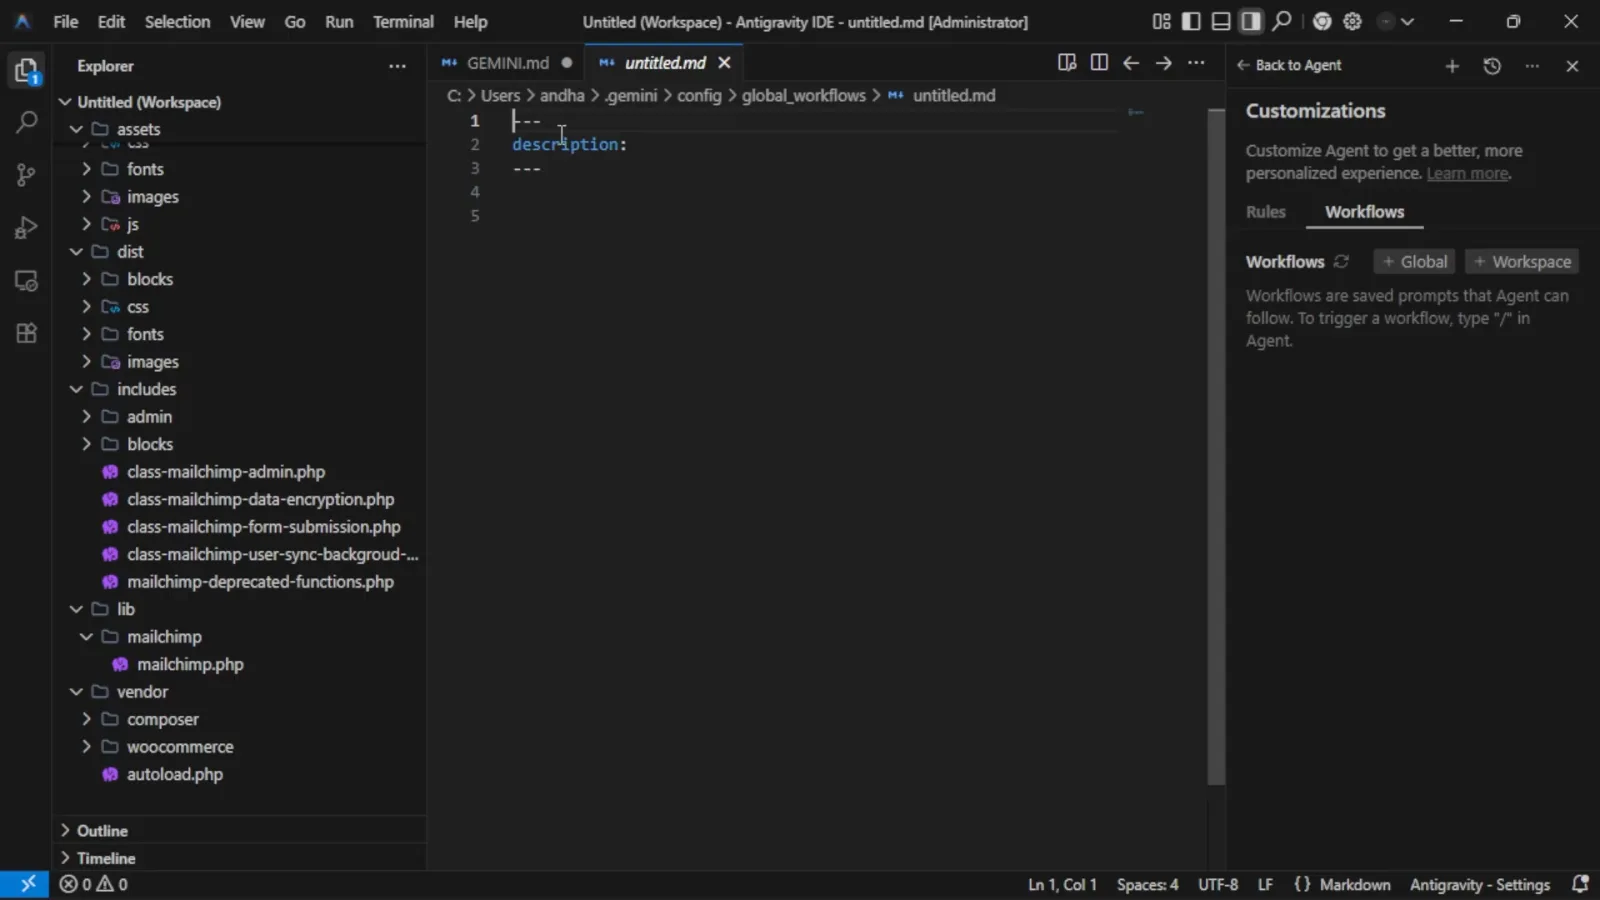
Task: Open the Run and Debug view
Action: (26, 228)
